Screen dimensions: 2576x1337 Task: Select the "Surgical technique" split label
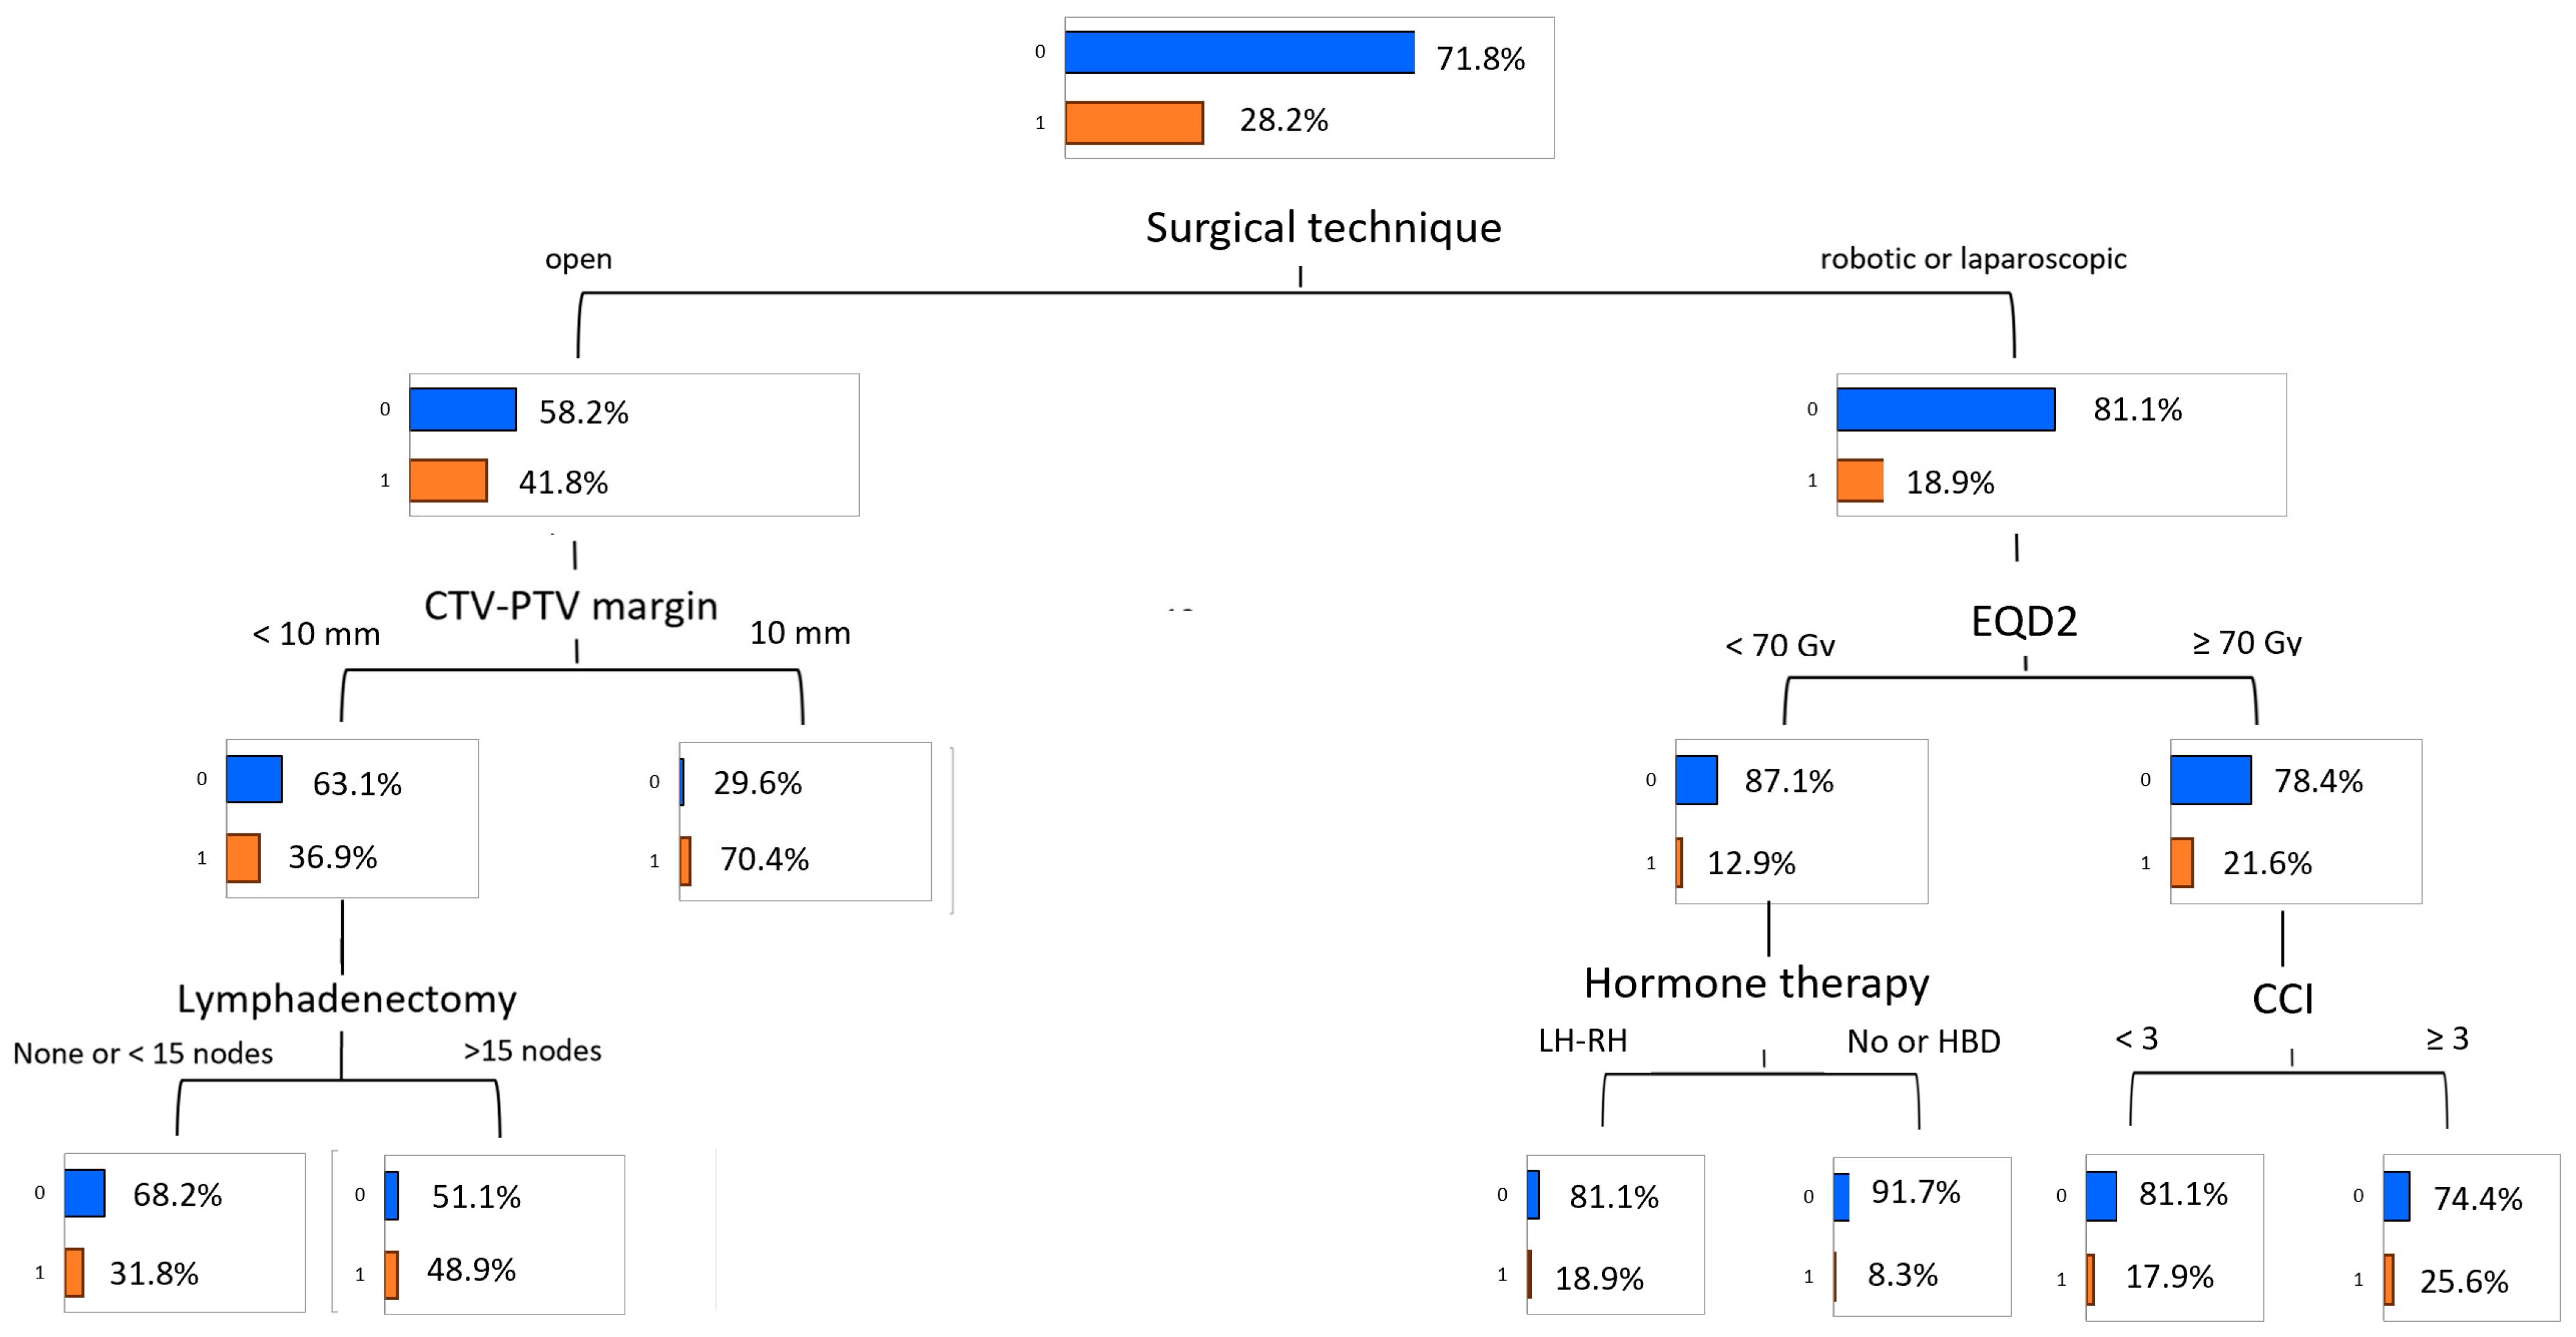pyautogui.click(x=1323, y=228)
